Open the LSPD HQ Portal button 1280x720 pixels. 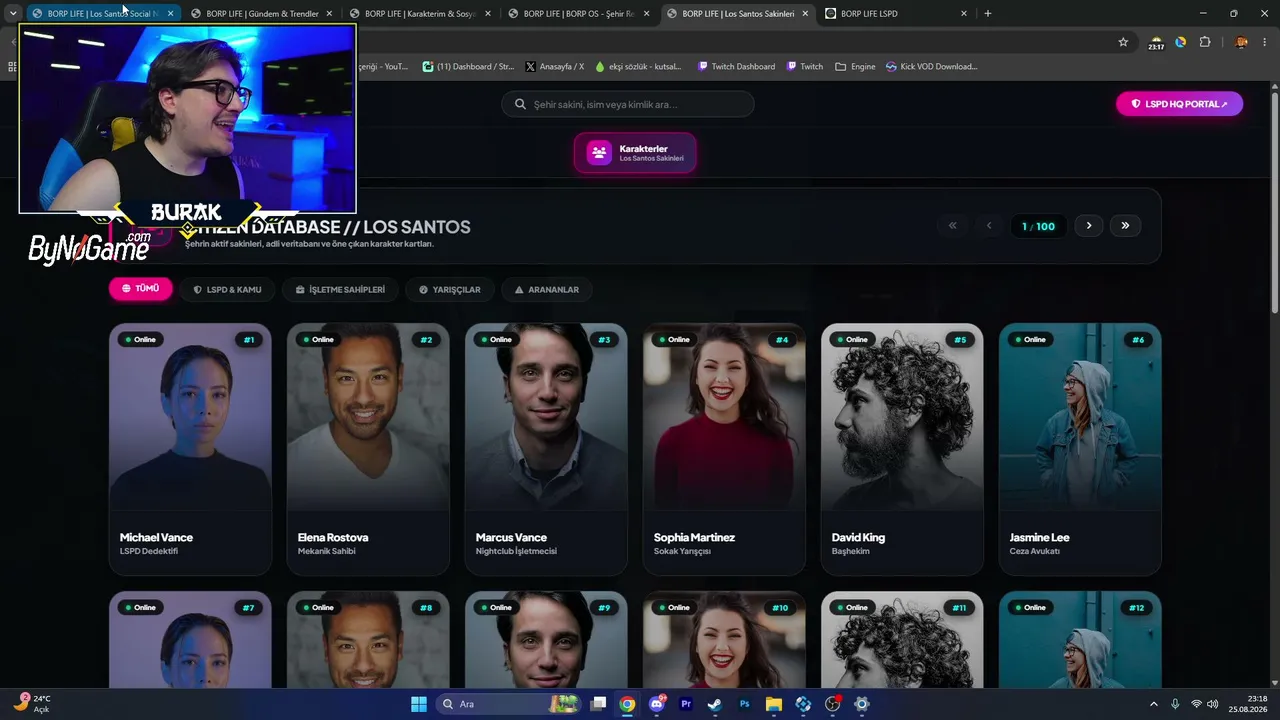pos(1179,104)
